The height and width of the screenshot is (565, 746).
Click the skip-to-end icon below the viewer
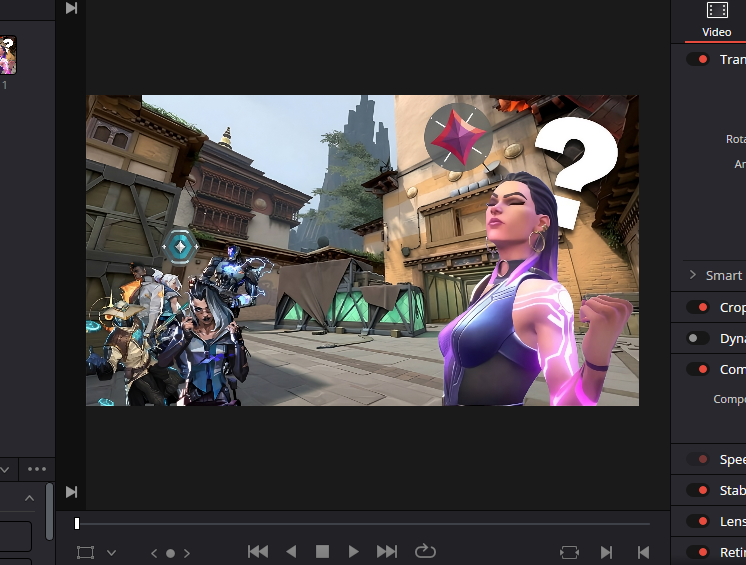point(71,492)
